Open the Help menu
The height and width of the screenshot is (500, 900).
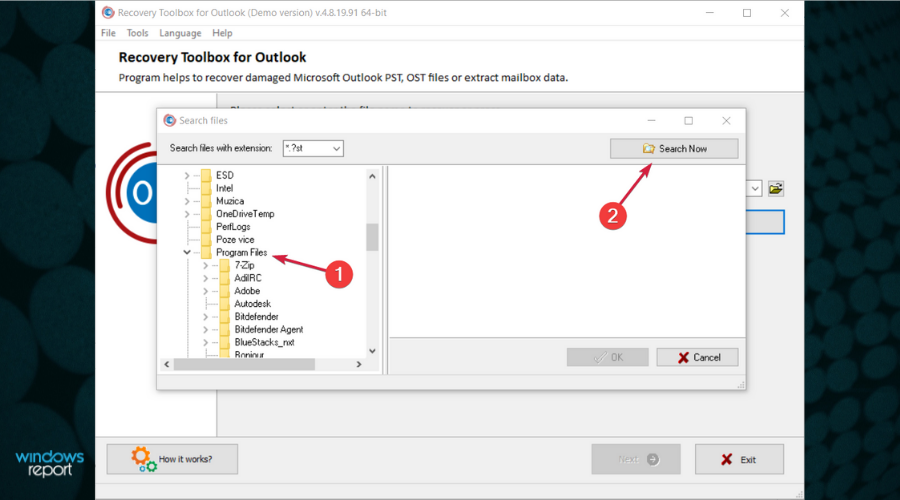[222, 33]
